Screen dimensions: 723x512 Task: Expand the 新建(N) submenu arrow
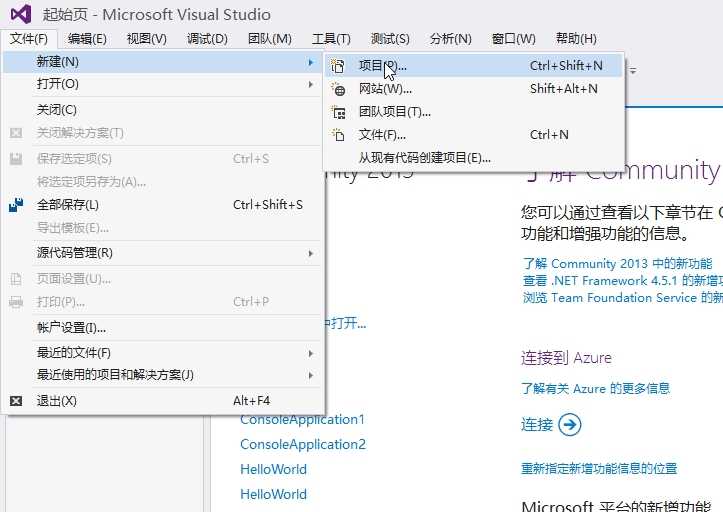[311, 62]
